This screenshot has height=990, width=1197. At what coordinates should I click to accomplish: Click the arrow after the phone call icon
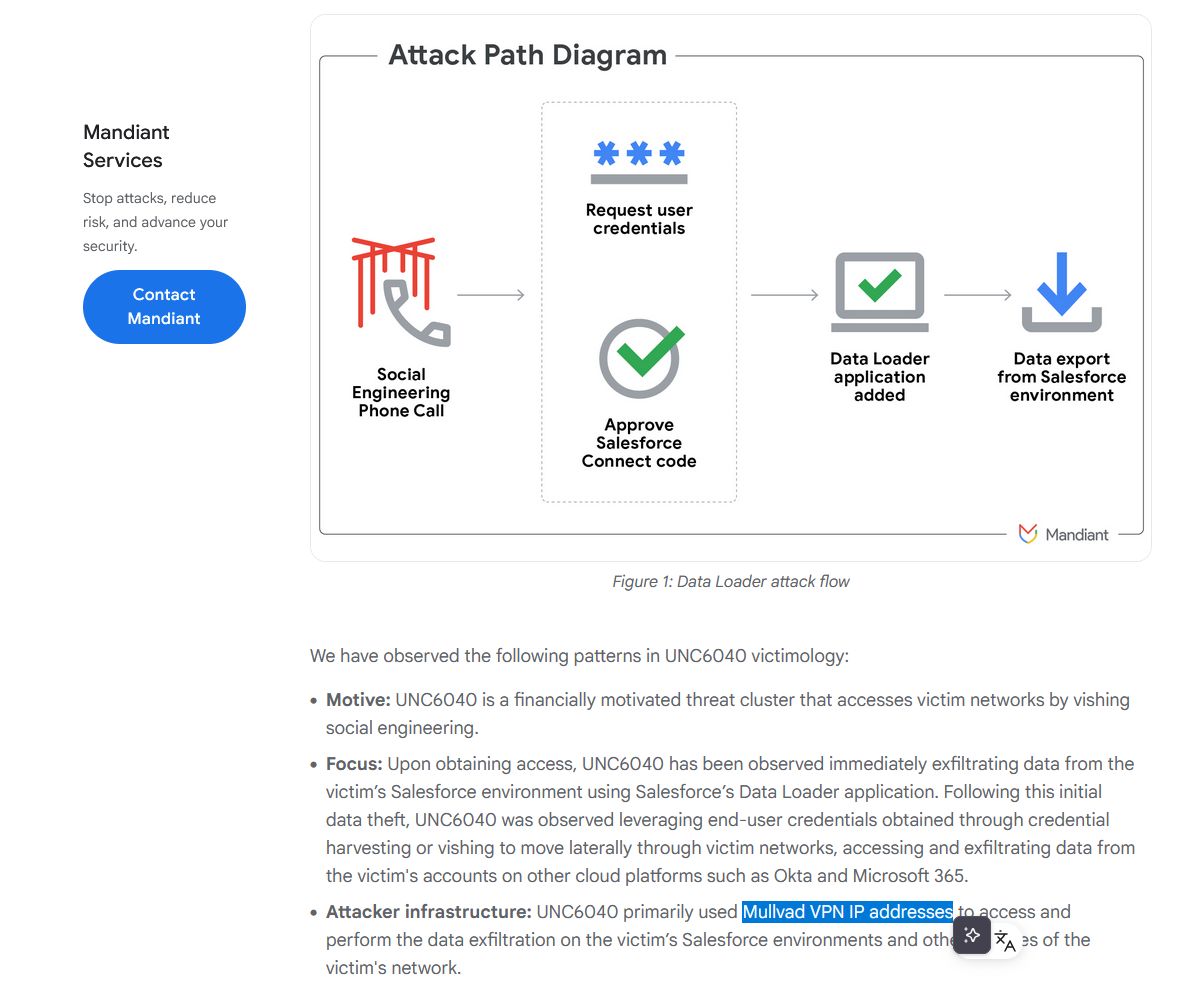(x=491, y=295)
